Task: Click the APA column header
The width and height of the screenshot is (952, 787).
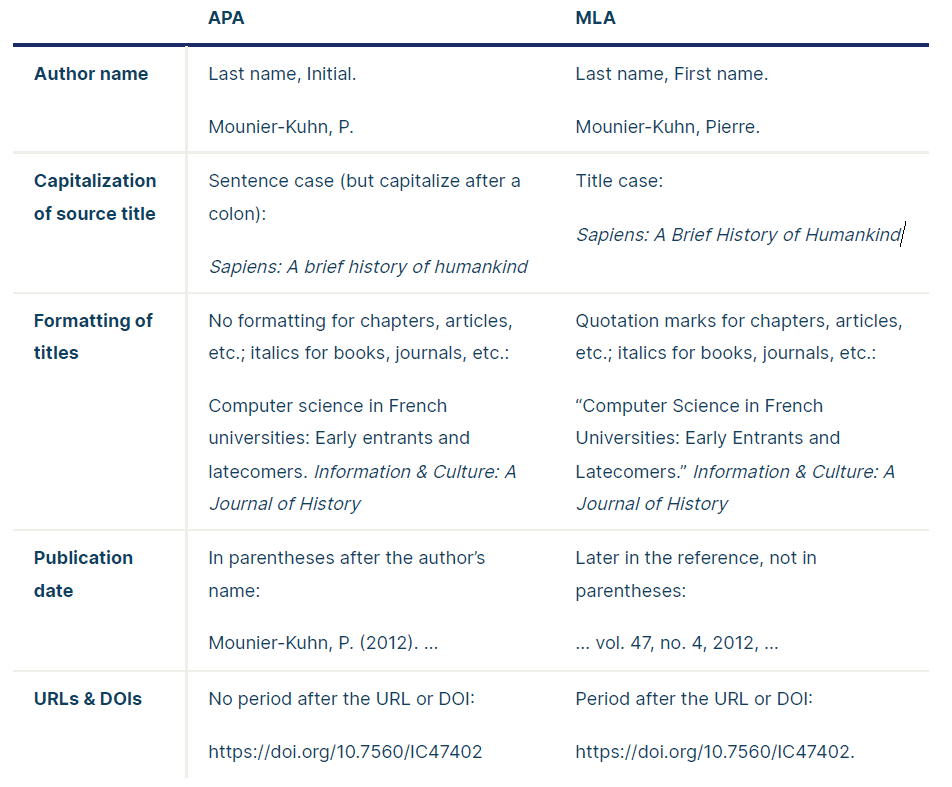Action: (x=227, y=18)
